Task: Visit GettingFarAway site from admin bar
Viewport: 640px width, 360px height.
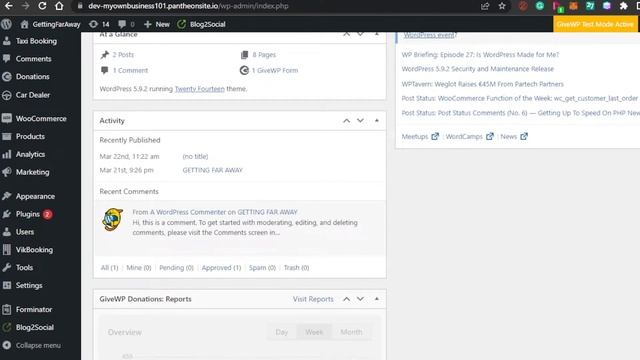Action: [51, 24]
